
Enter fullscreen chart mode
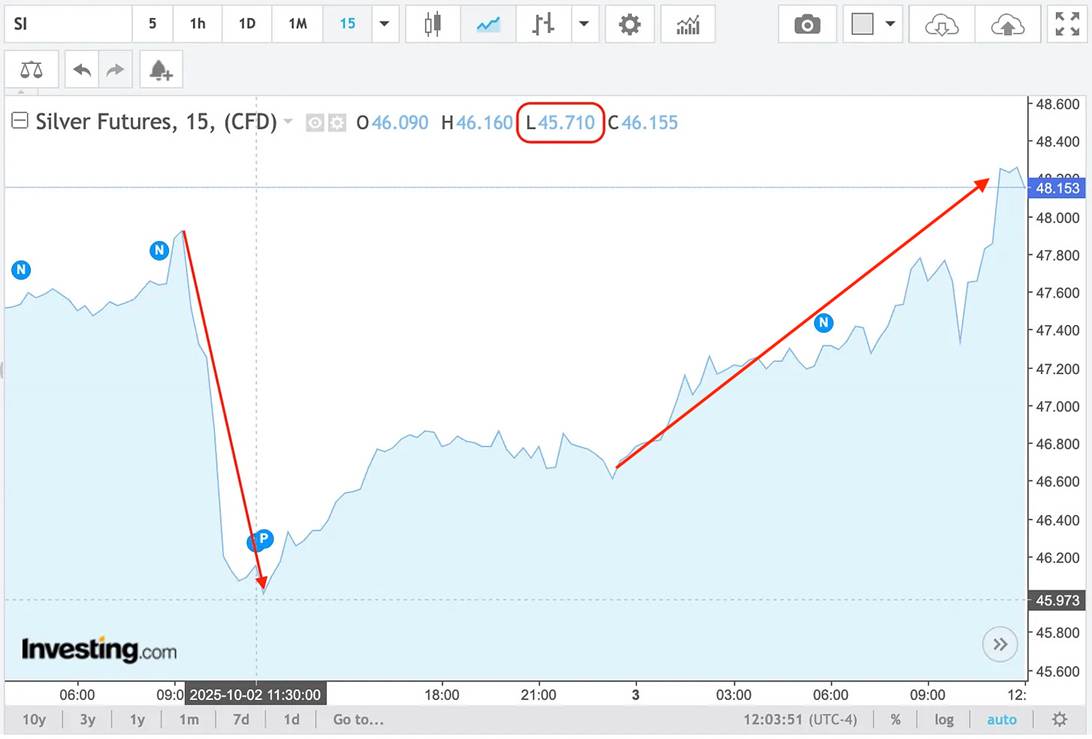pos(1067,24)
